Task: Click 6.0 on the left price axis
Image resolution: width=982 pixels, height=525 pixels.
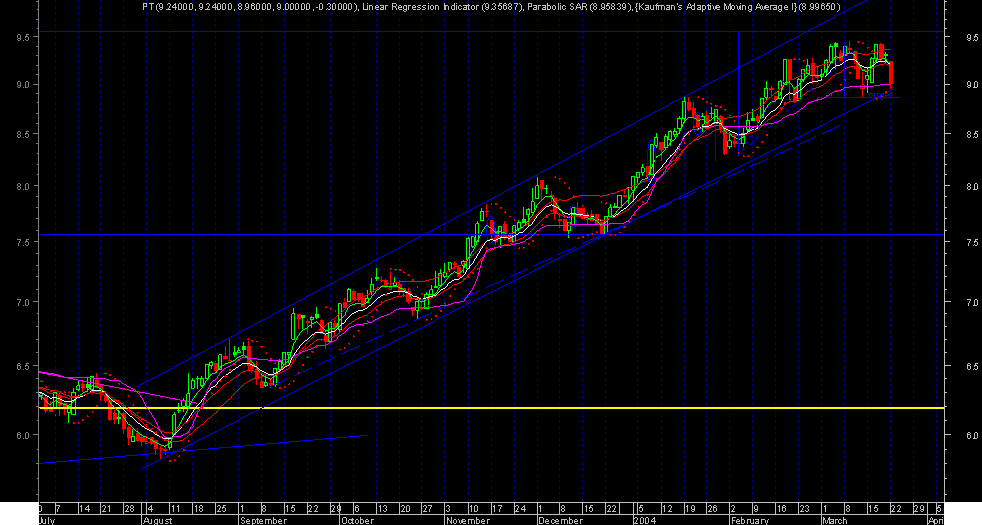Action: pos(23,435)
